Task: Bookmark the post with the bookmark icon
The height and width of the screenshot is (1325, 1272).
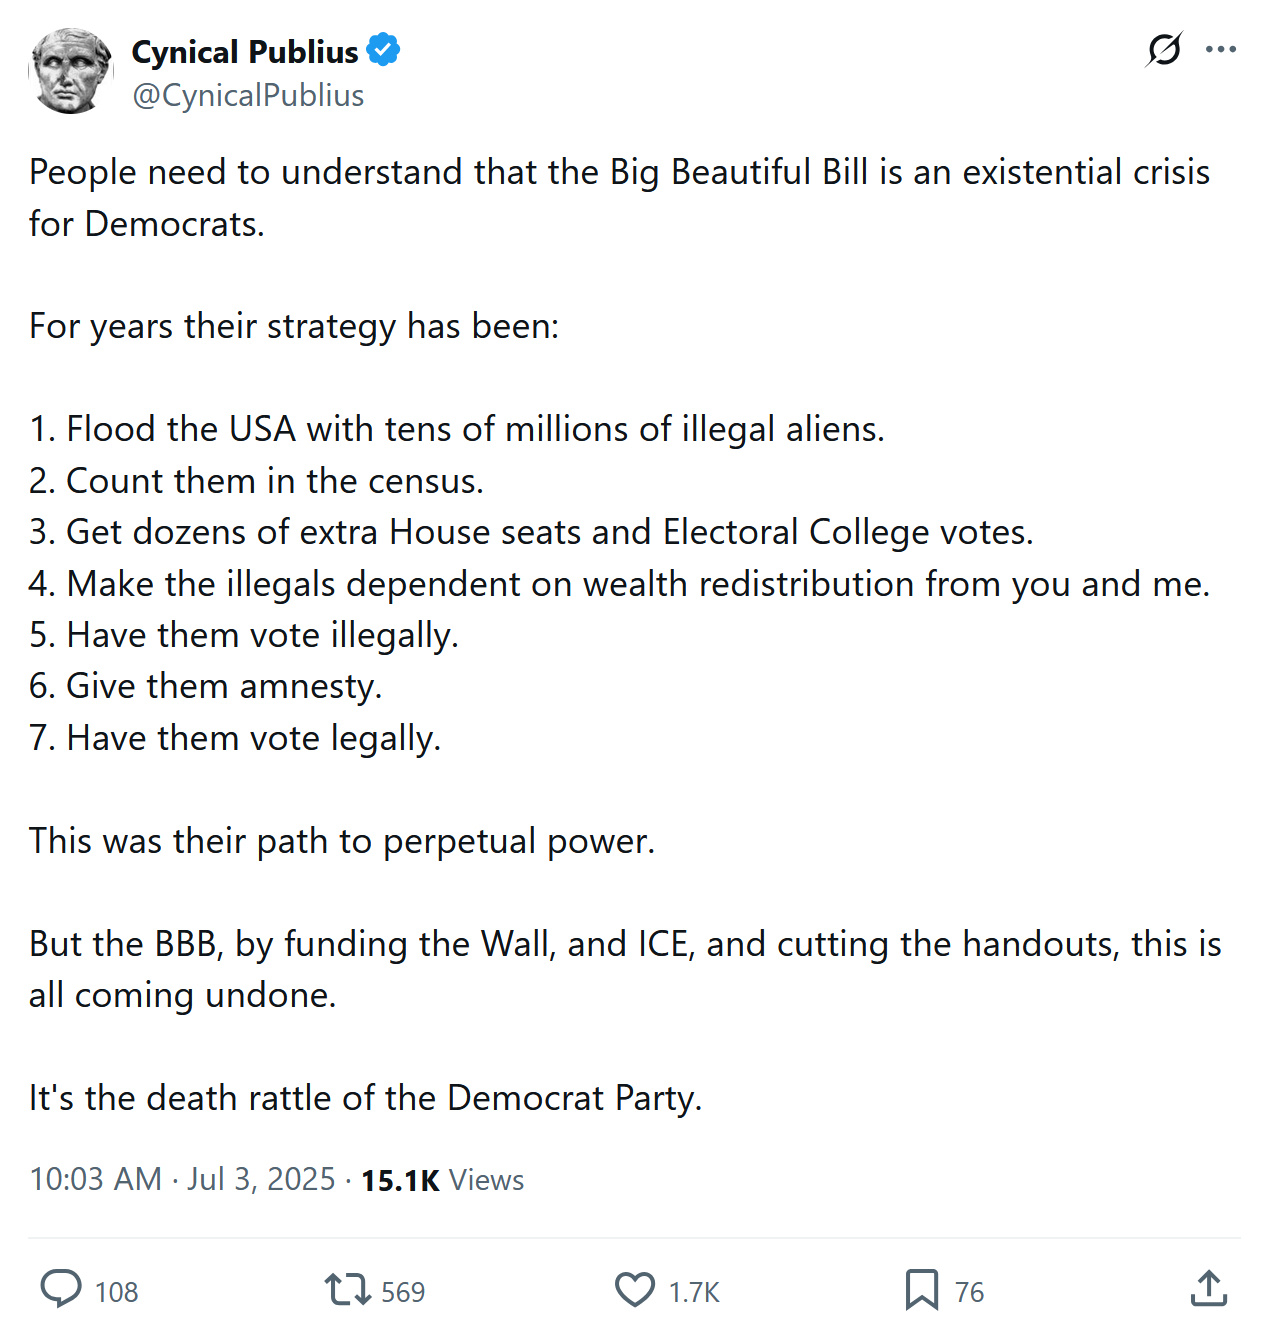Action: [921, 1289]
